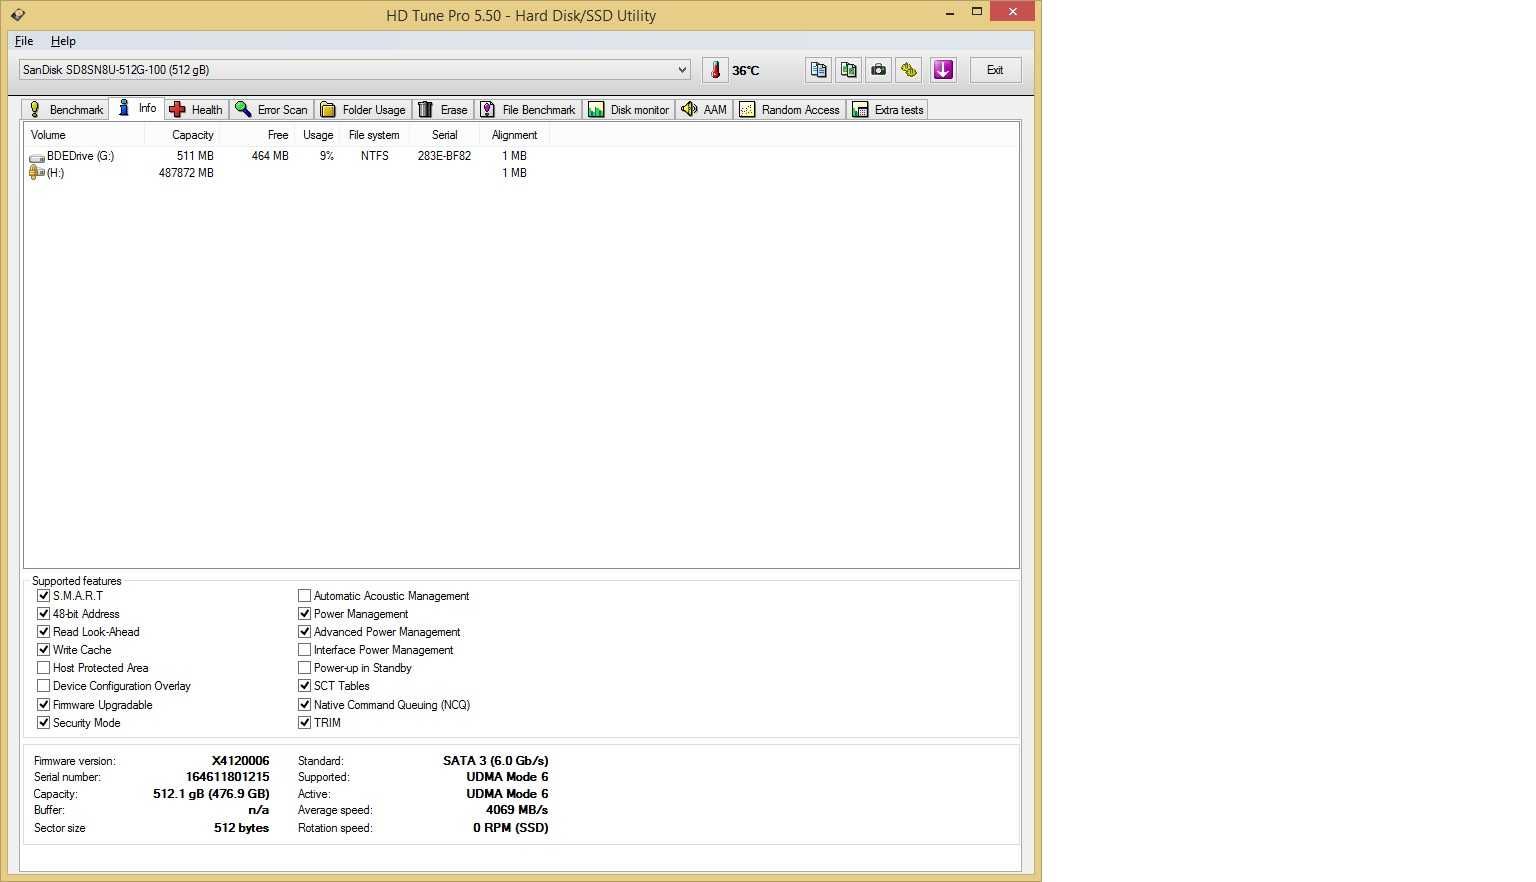
Task: Open the Random Access tab
Action: pyautogui.click(x=790, y=110)
